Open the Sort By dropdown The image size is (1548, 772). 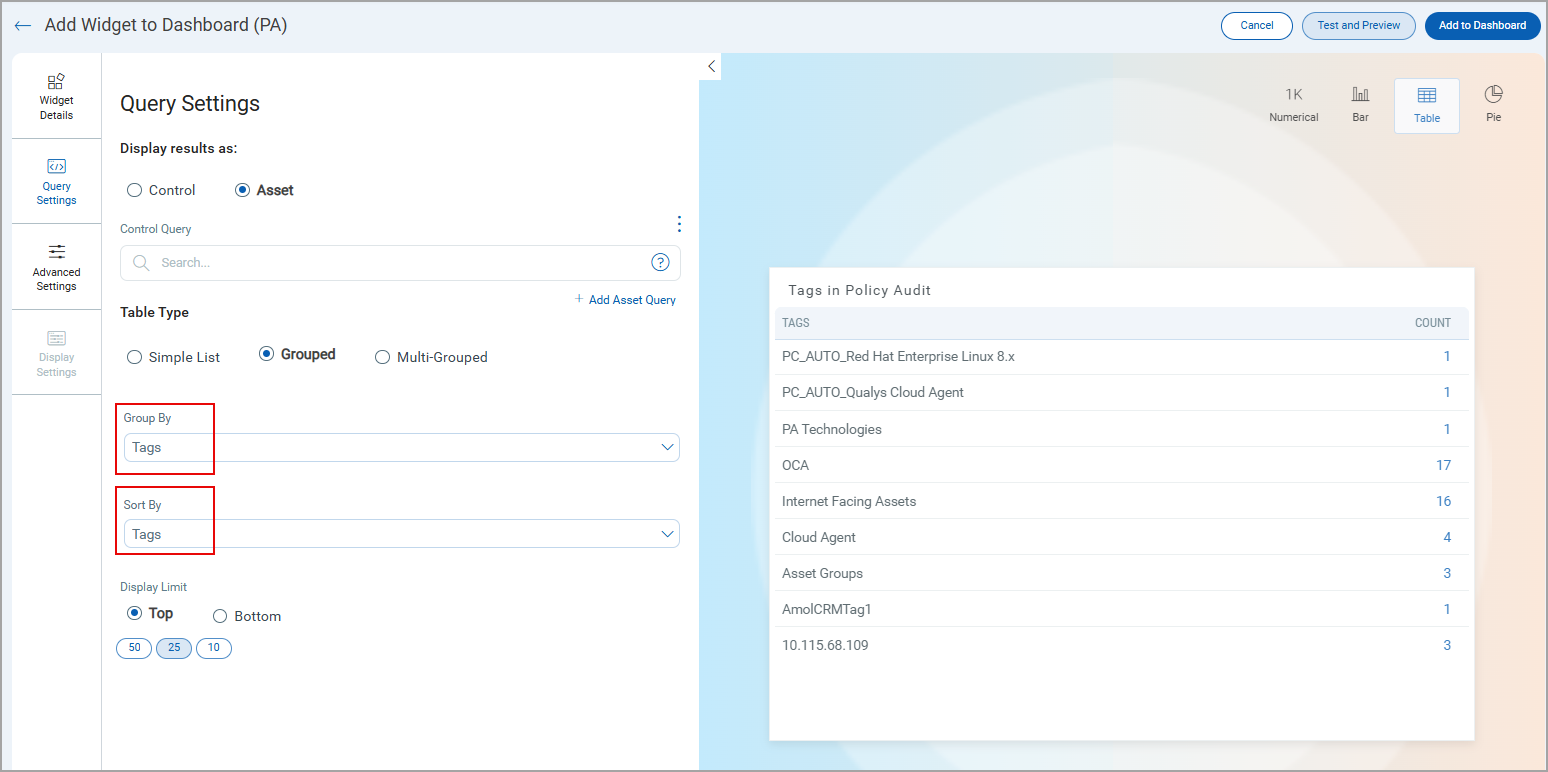pyautogui.click(x=402, y=534)
